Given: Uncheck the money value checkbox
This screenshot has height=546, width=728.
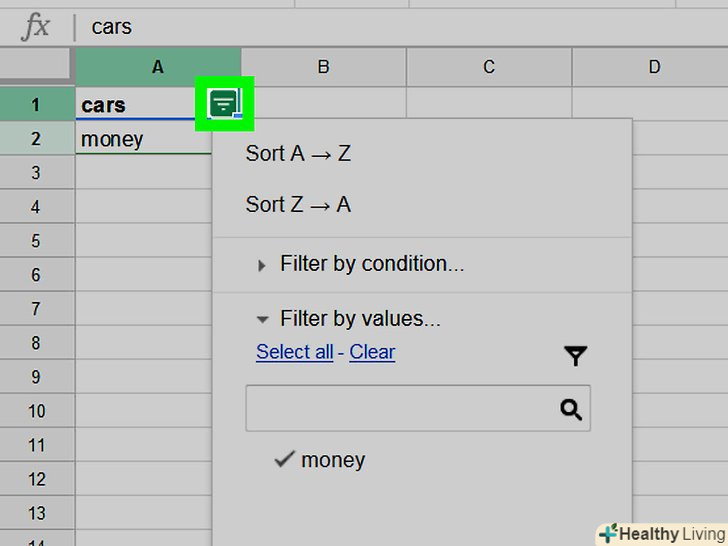Looking at the screenshot, I should (285, 459).
